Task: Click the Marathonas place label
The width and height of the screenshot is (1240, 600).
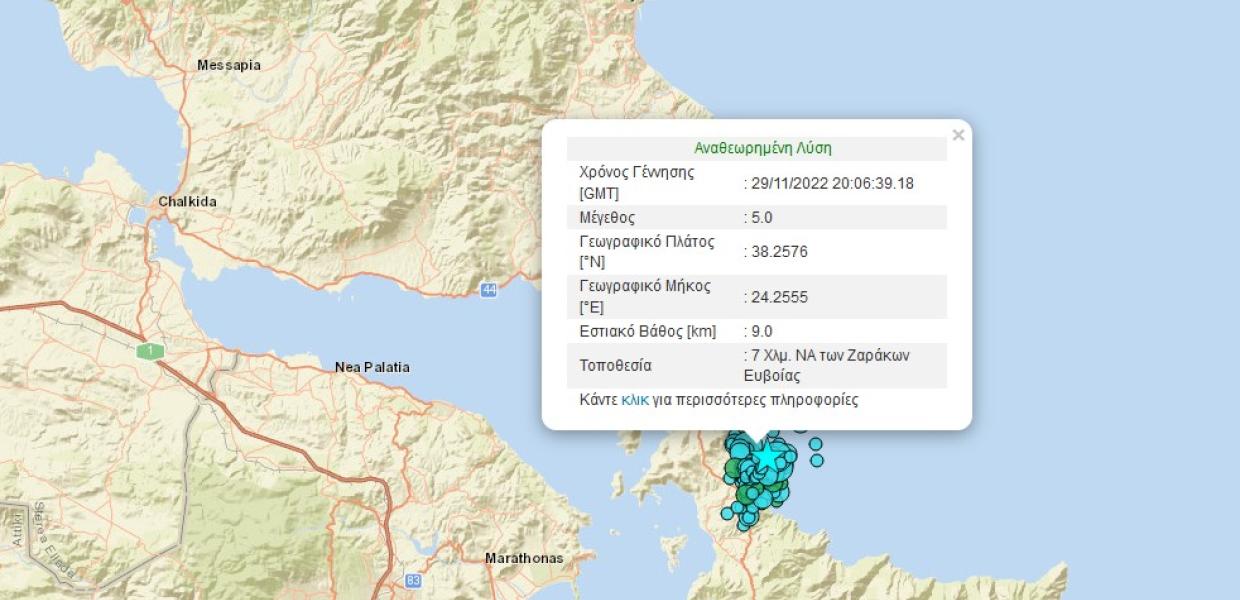Action: (524, 558)
